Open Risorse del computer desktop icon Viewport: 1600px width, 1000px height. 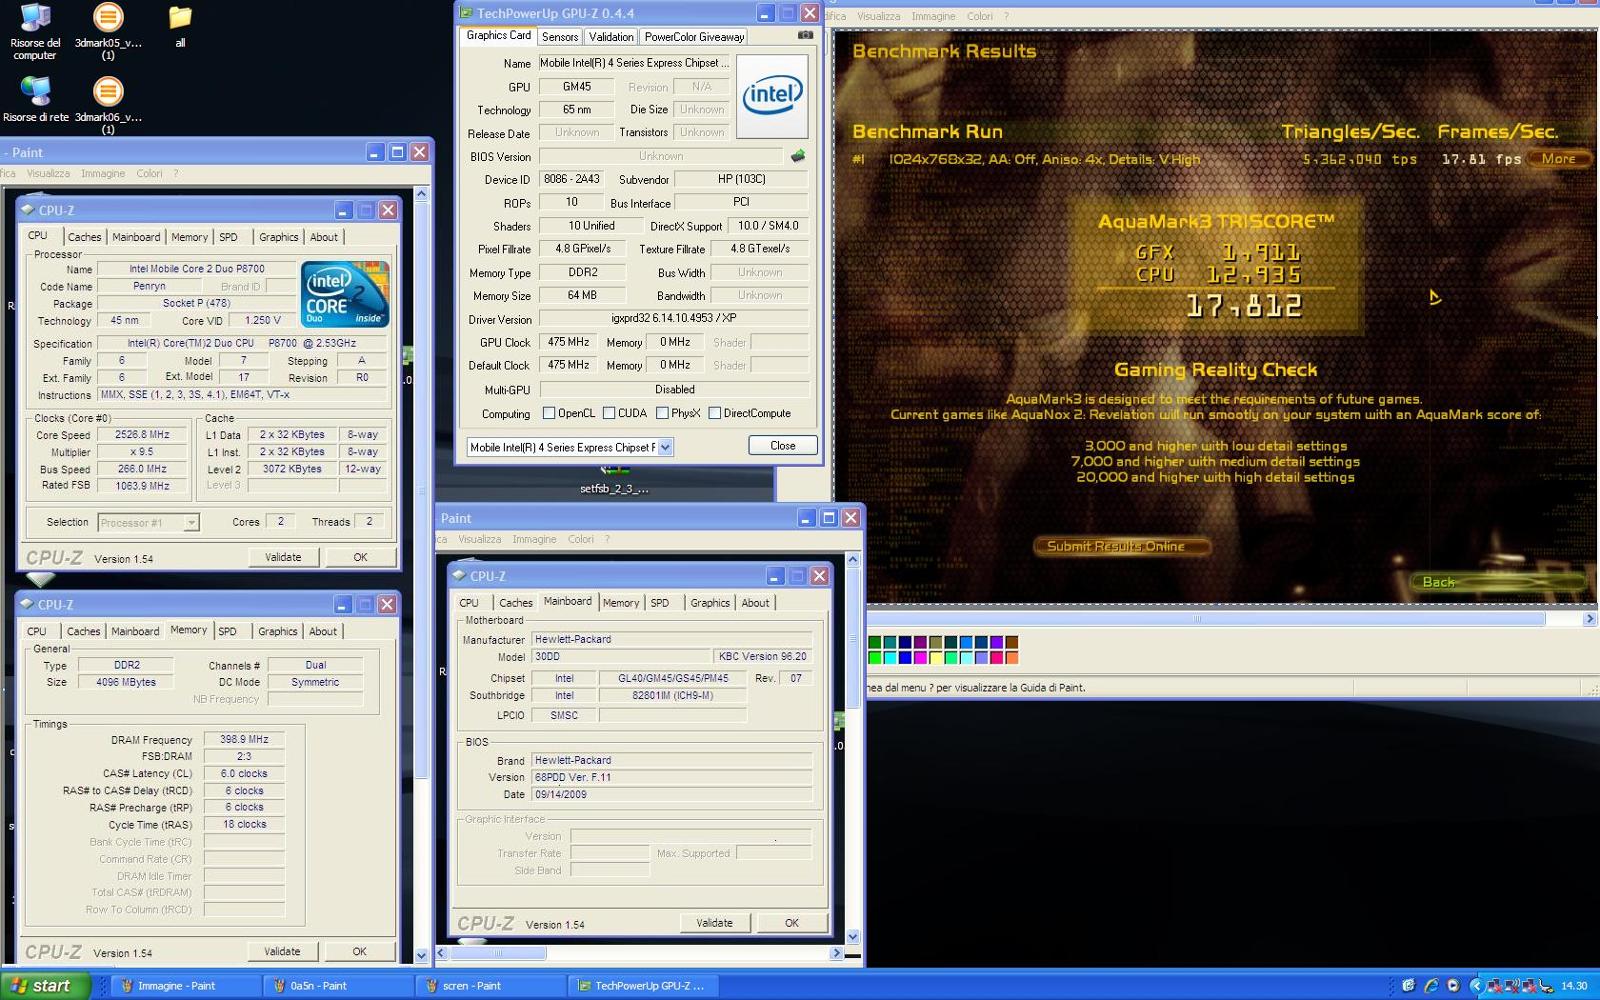35,31
